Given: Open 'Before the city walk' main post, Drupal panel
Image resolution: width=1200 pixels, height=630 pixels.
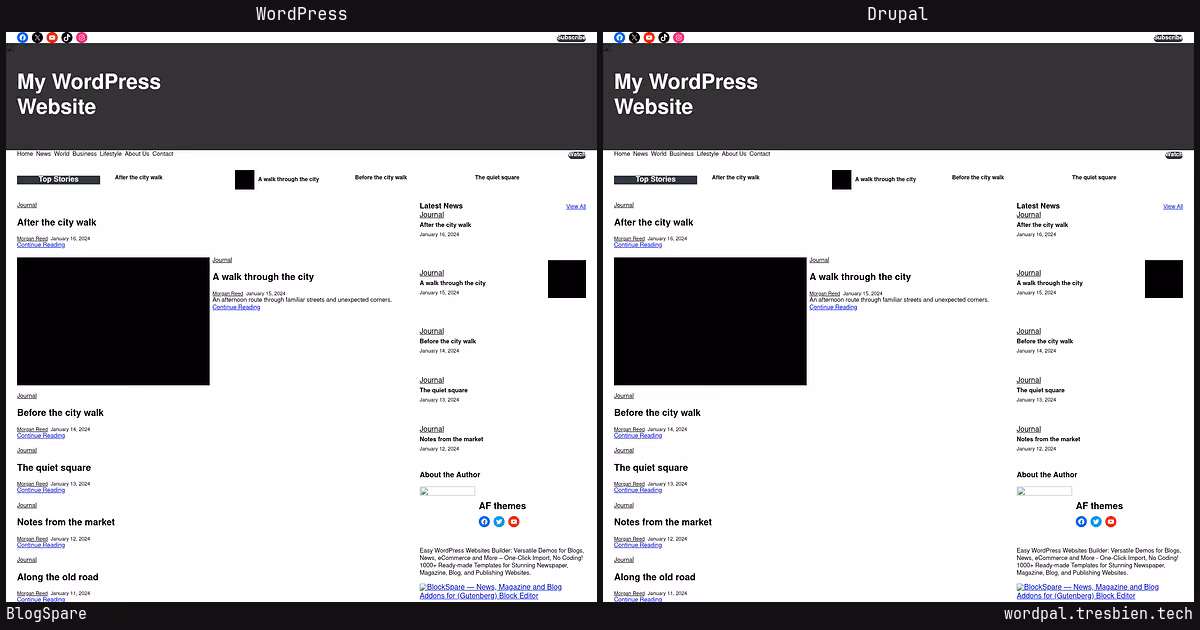Looking at the screenshot, I should (657, 413).
